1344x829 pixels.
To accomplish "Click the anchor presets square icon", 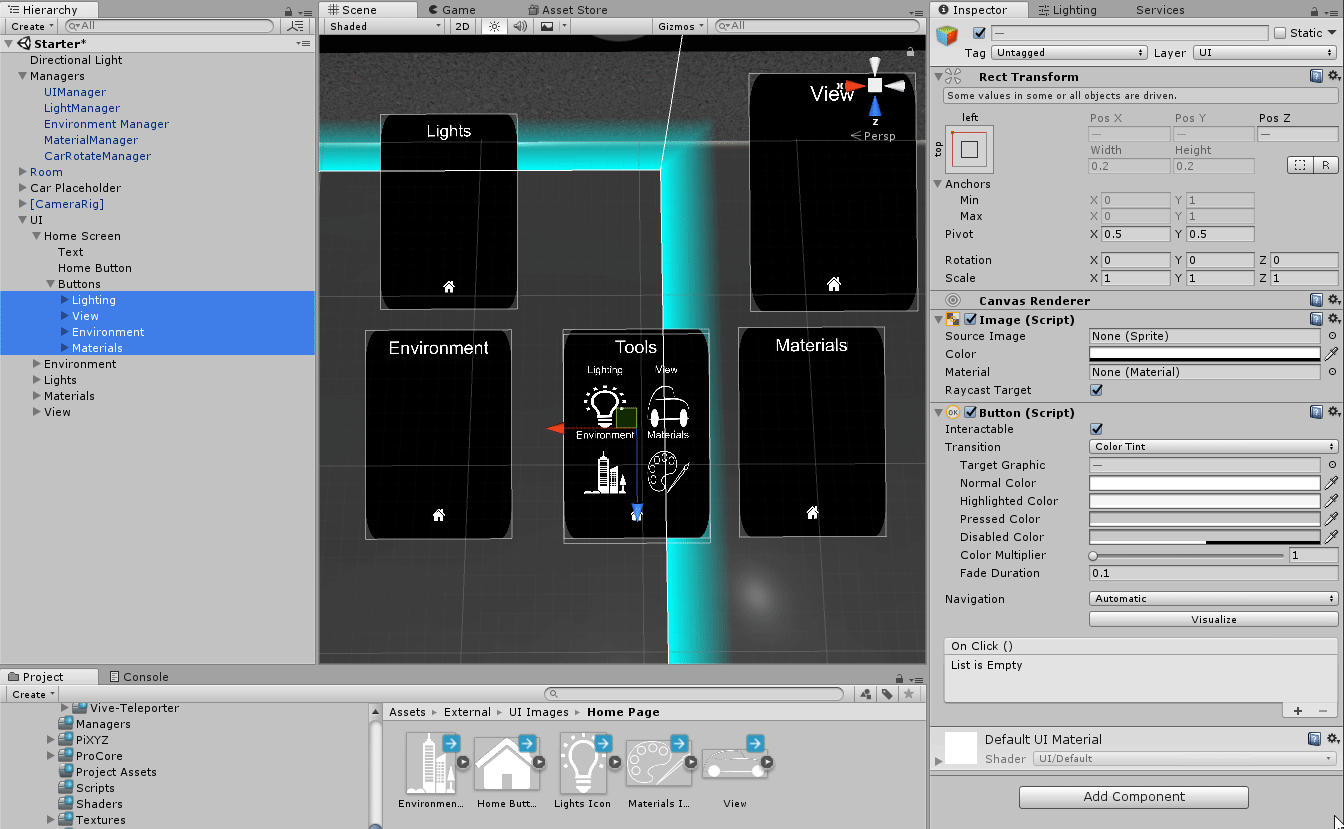I will coord(969,149).
